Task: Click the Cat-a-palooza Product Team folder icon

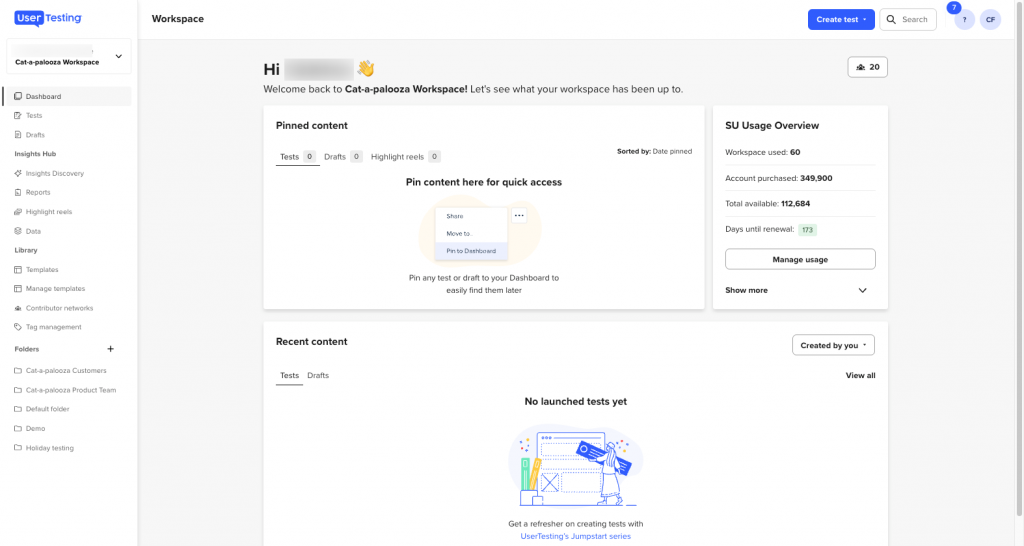Action: pos(18,390)
